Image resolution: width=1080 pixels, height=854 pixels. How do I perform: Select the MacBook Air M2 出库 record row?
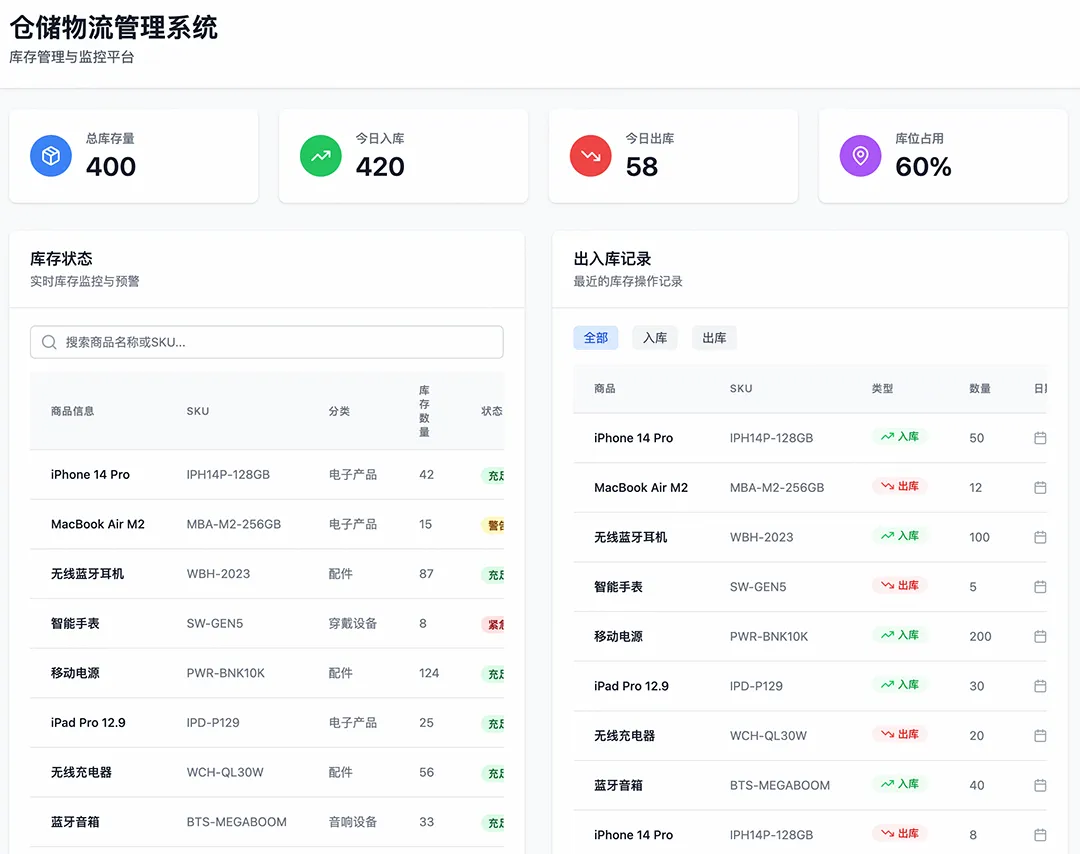point(800,487)
